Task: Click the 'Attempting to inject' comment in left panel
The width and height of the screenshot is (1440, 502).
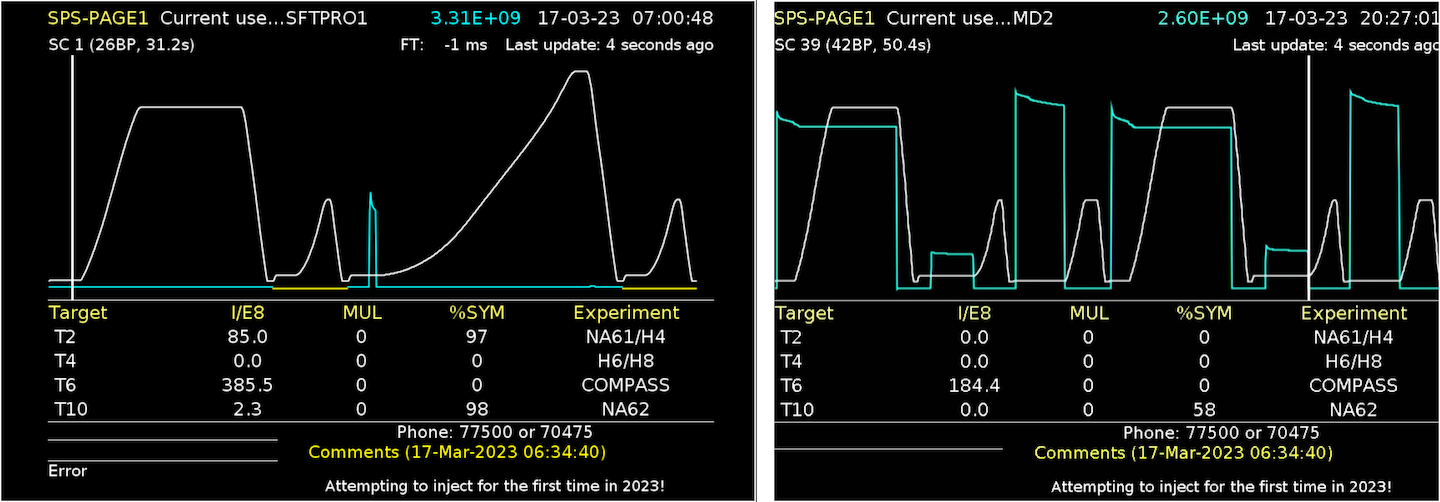Action: pos(495,486)
